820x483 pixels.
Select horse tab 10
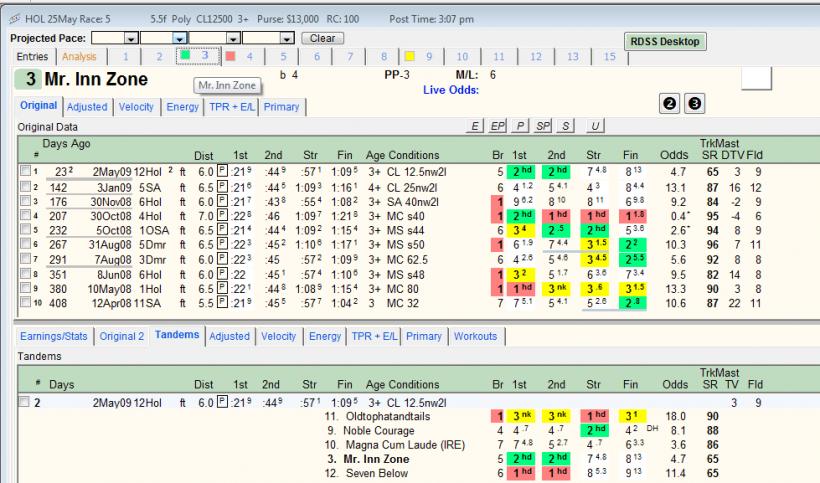coord(462,56)
